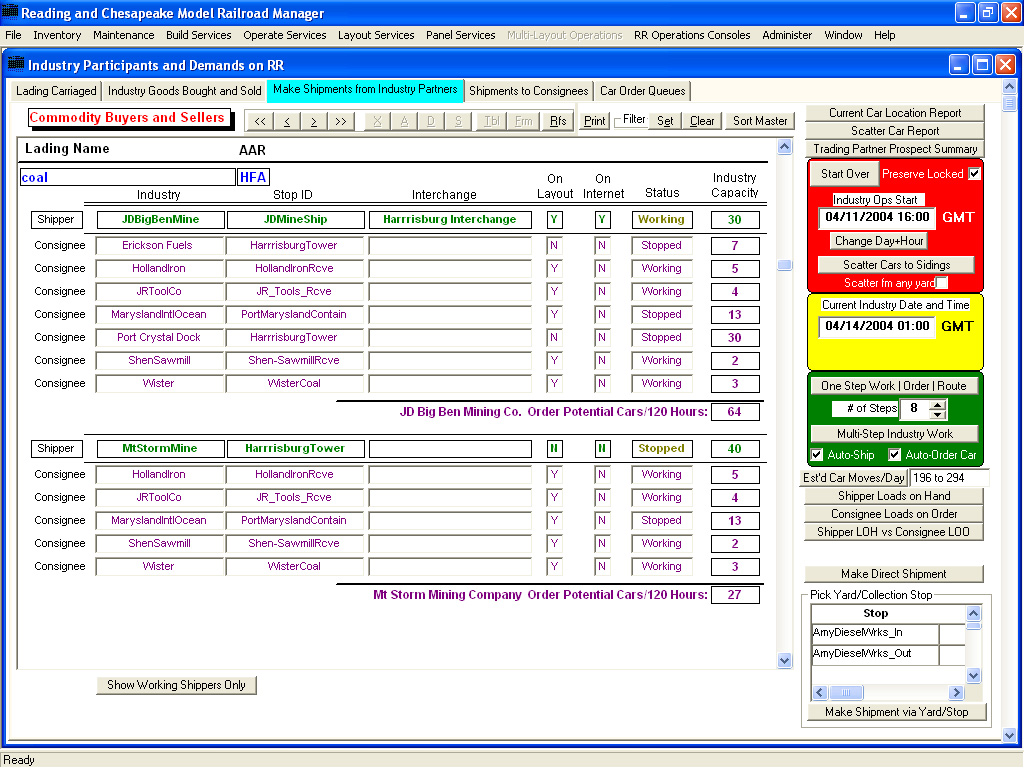Click Shipper Loads on Hand button

pyautogui.click(x=893, y=496)
